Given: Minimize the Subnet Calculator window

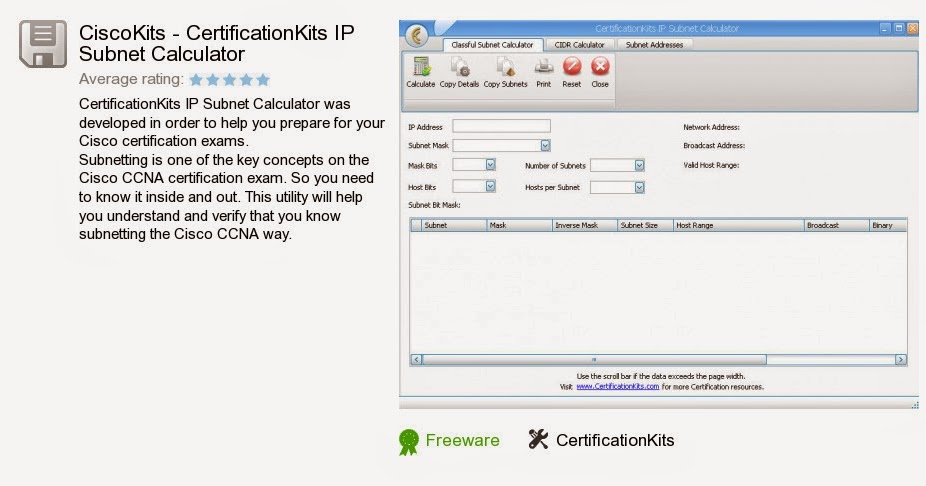Looking at the screenshot, I should [885, 28].
